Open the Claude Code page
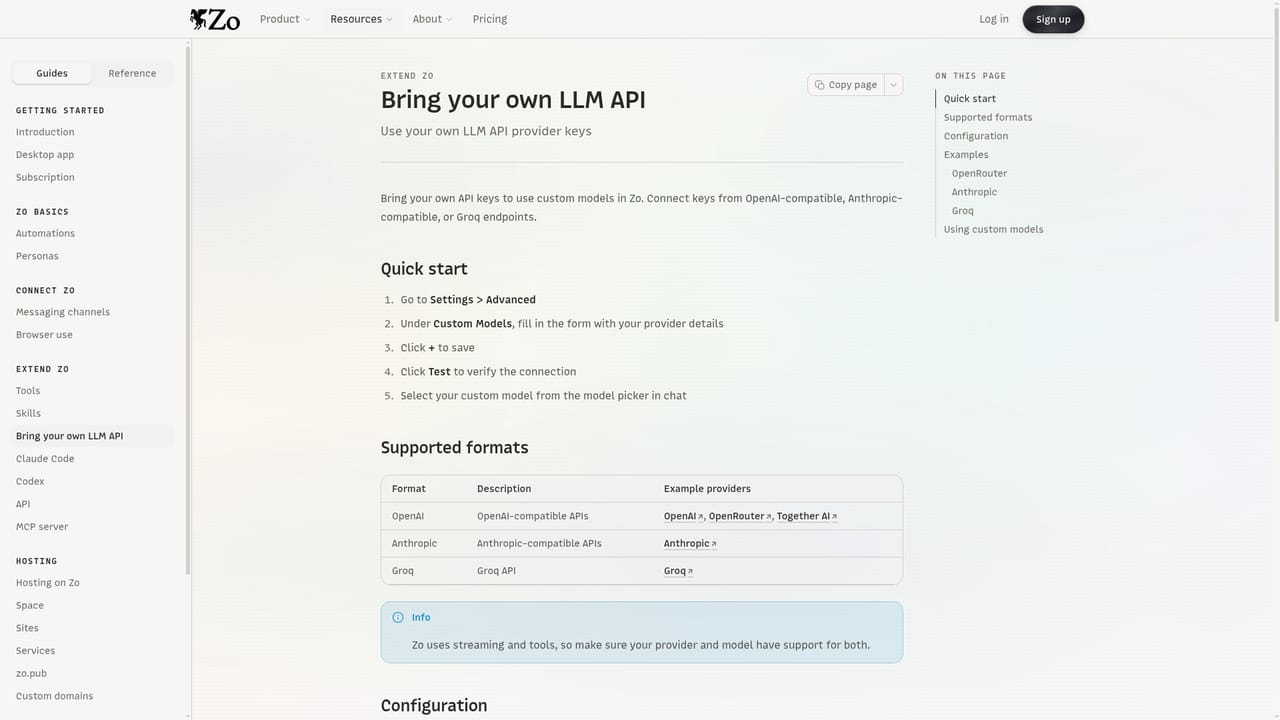Image resolution: width=1280 pixels, height=720 pixels. click(45, 459)
